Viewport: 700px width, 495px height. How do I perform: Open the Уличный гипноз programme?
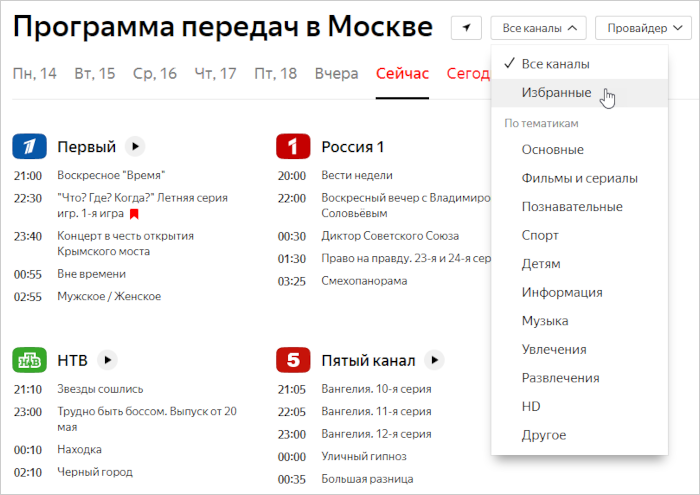click(364, 456)
